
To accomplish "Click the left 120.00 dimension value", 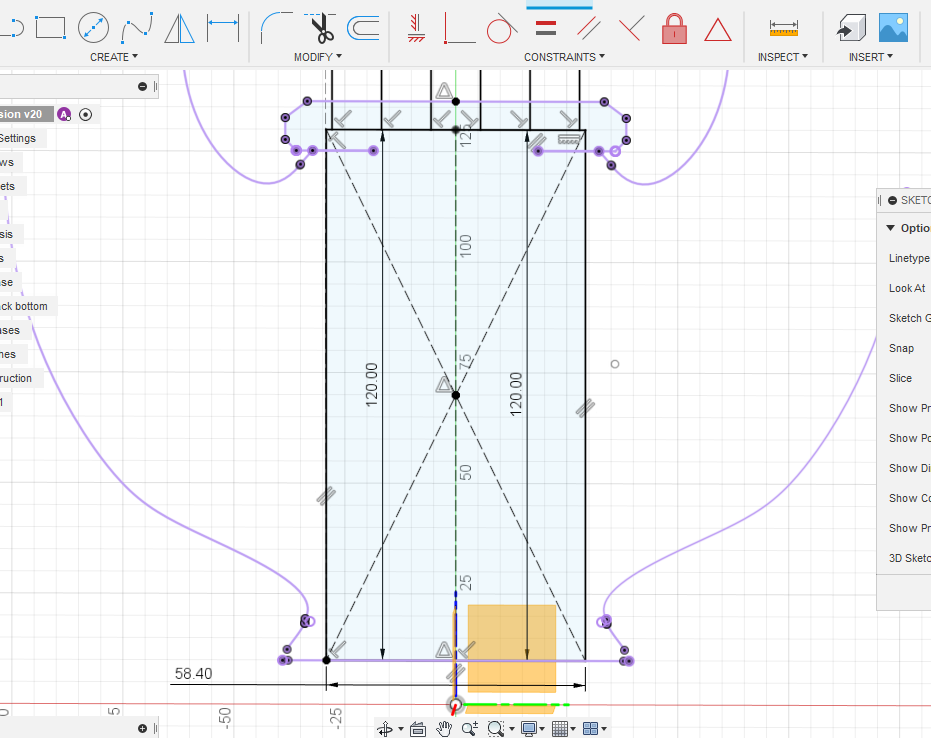I will click(372, 385).
